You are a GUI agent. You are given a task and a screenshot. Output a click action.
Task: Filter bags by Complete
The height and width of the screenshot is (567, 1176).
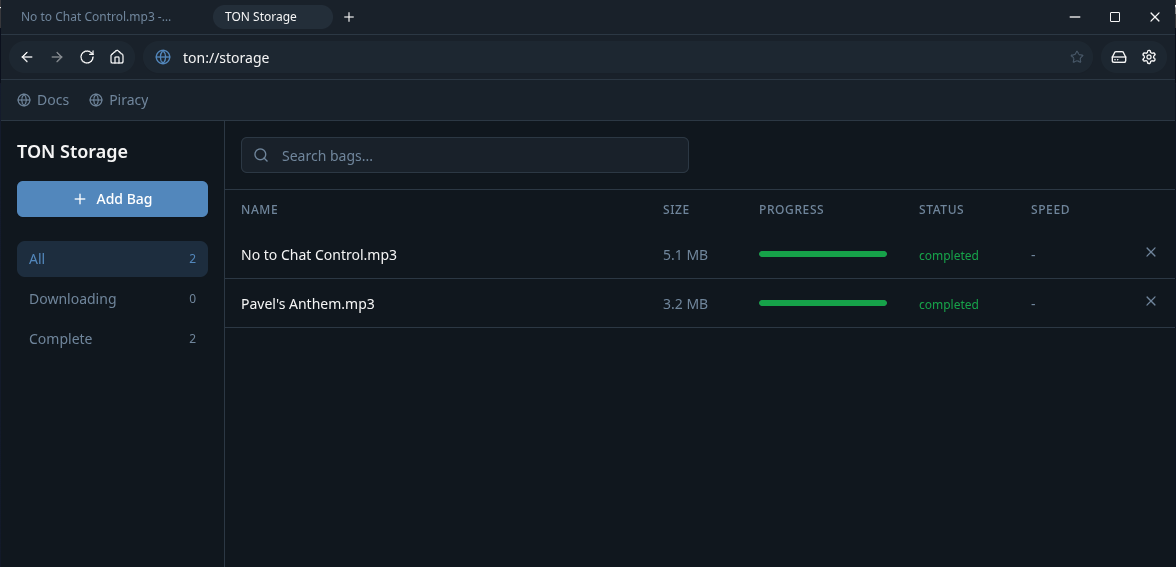pyautogui.click(x=112, y=339)
